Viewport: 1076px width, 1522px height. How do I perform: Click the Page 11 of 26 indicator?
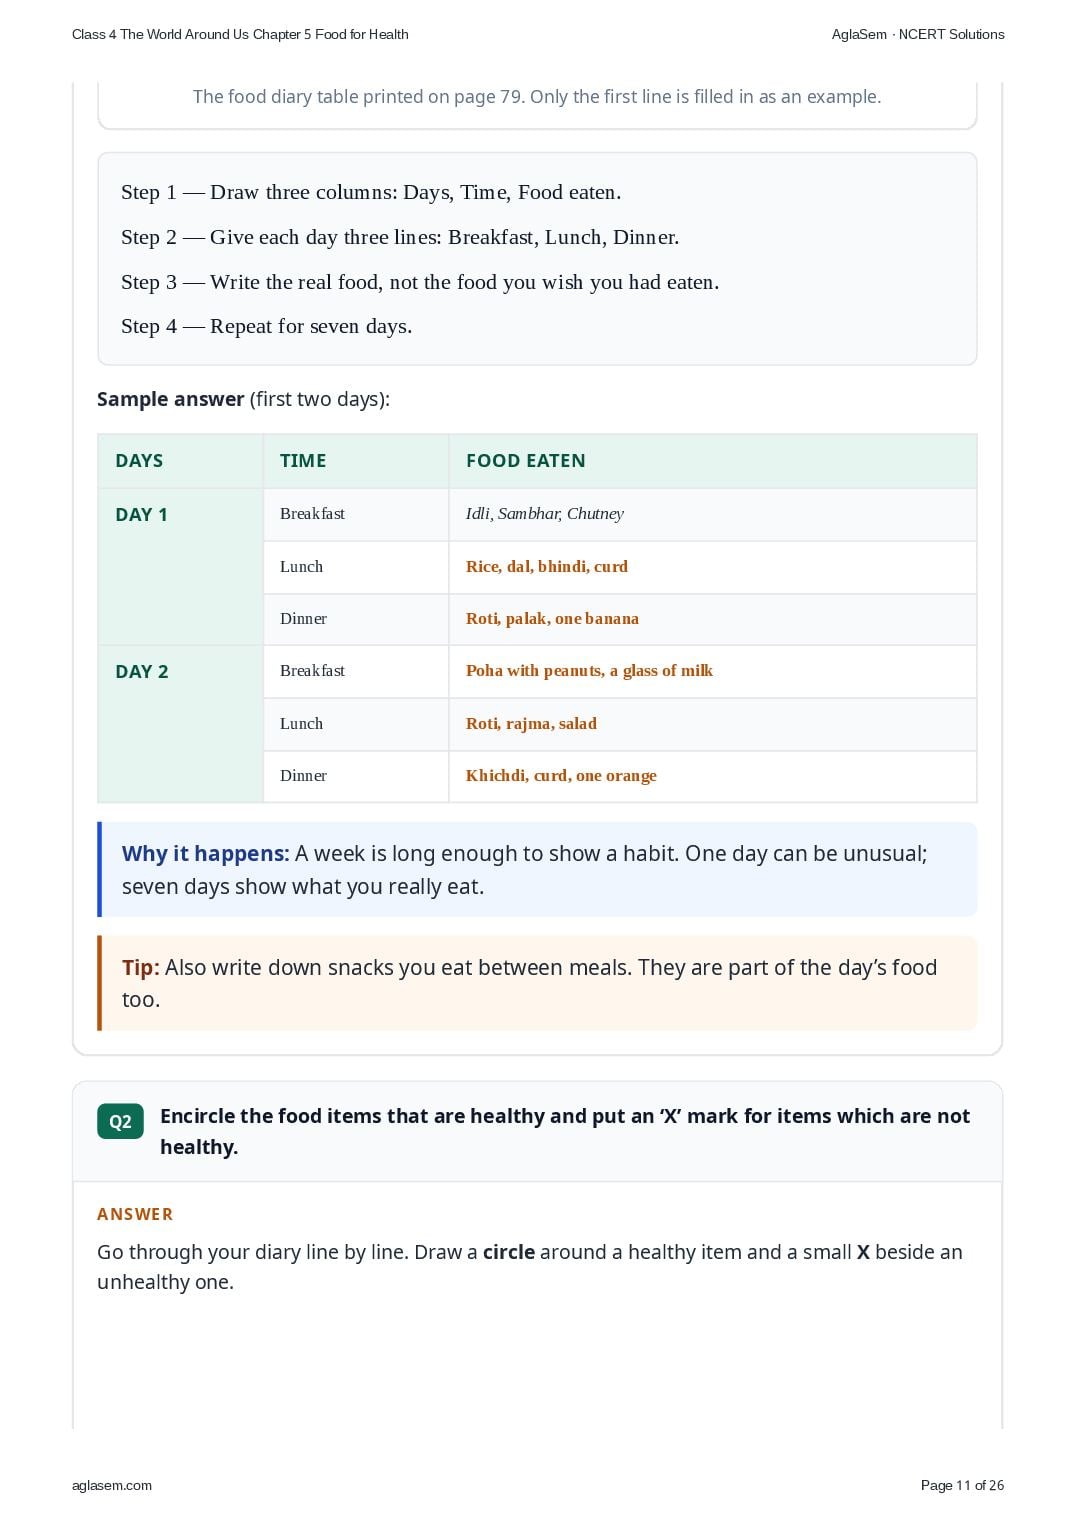point(962,1485)
